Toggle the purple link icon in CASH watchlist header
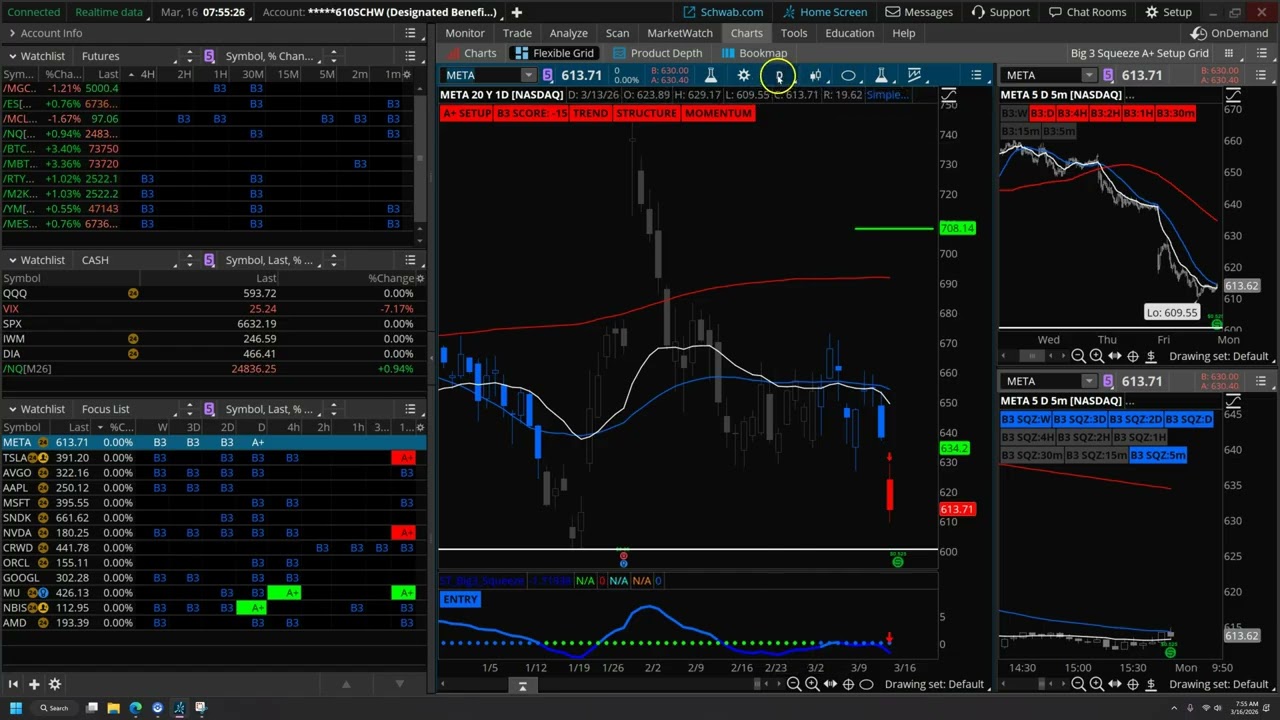The width and height of the screenshot is (1280, 720). click(x=209, y=260)
